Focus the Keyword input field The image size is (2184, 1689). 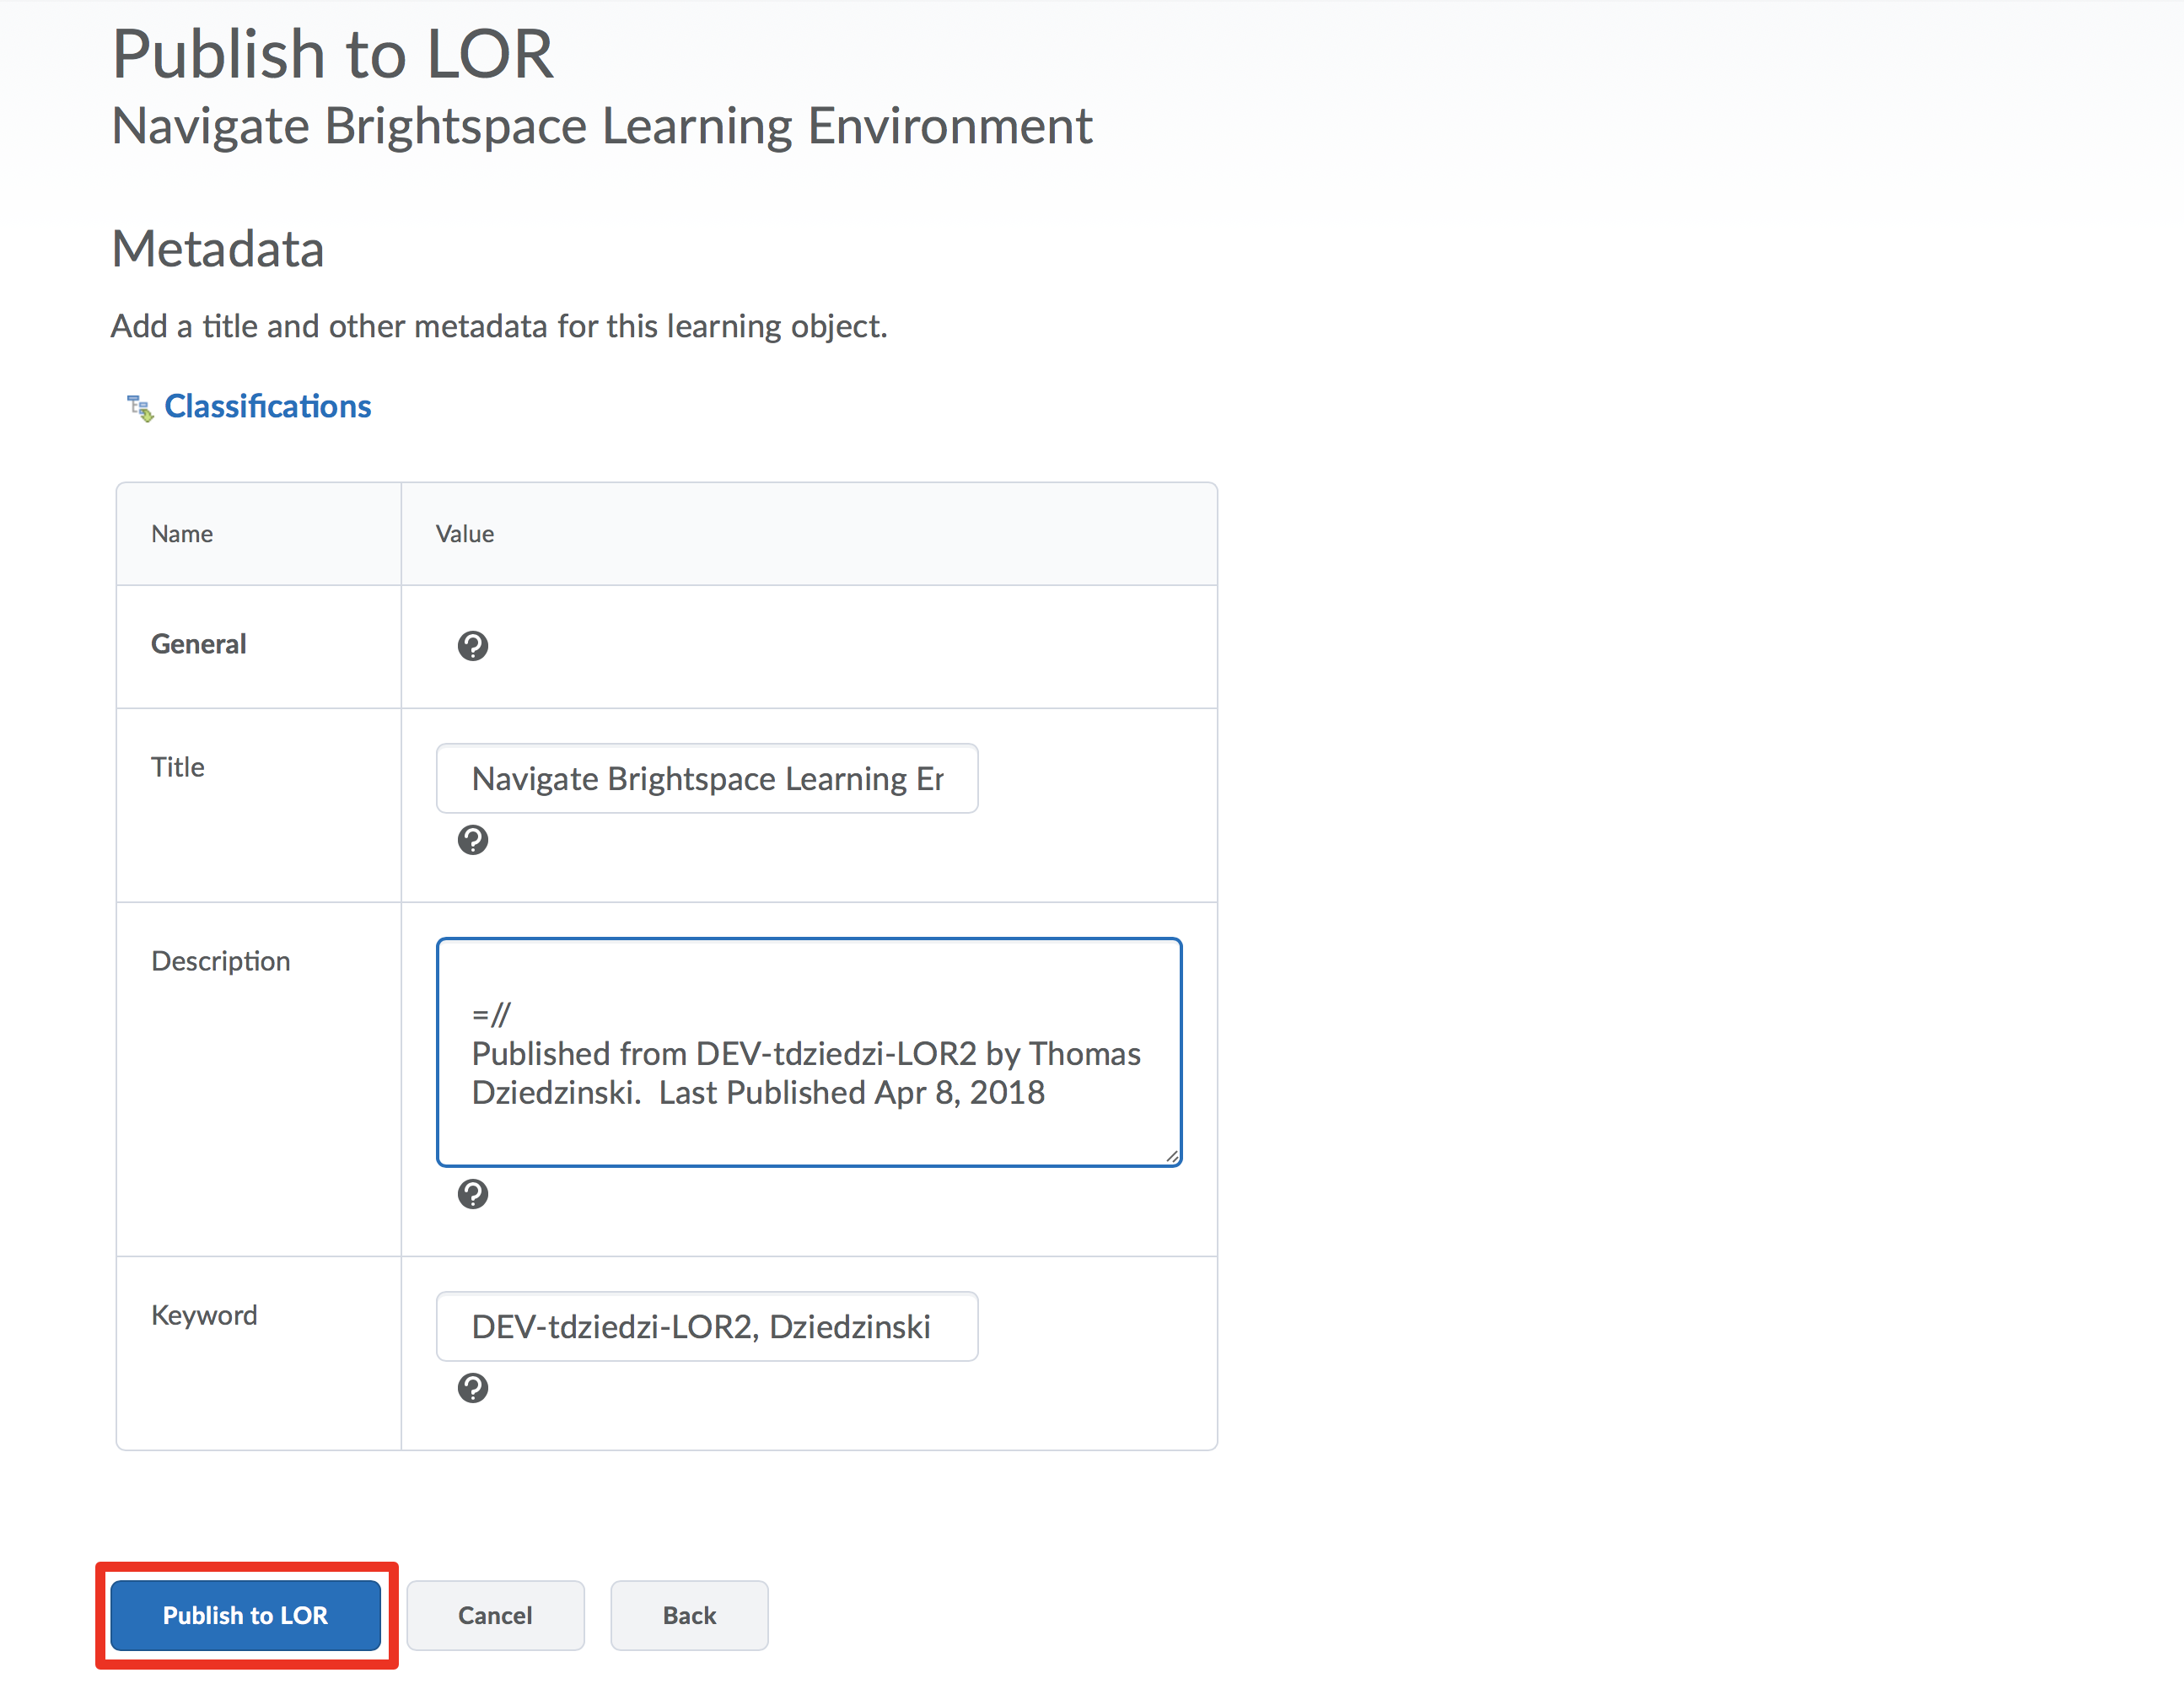(x=707, y=1327)
